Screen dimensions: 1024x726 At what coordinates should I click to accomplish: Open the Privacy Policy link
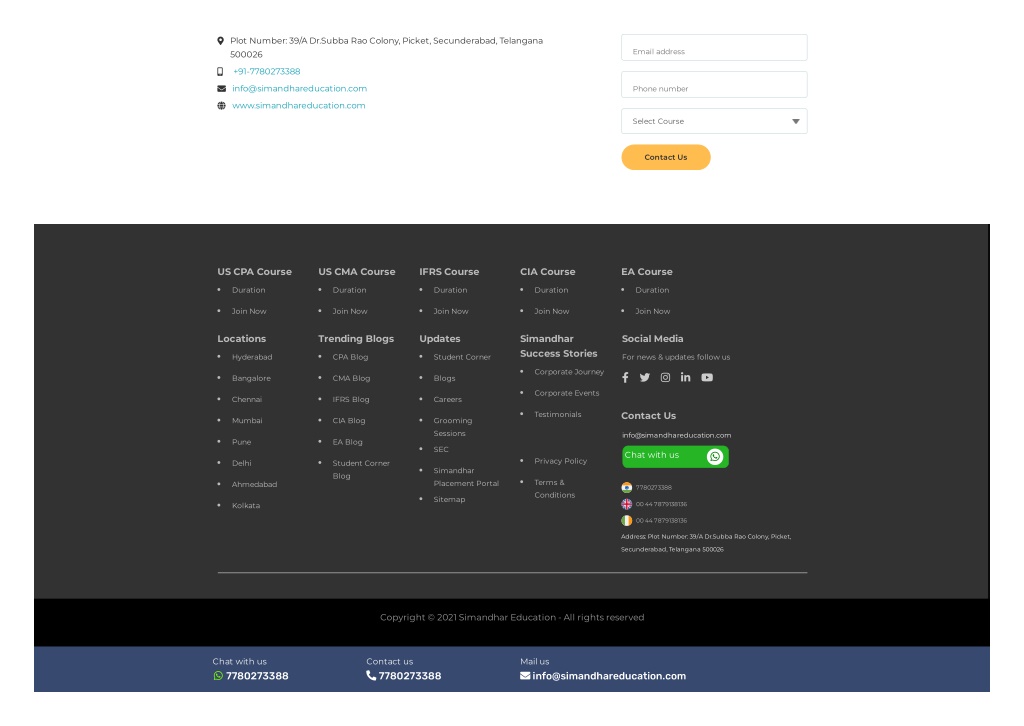coord(560,461)
